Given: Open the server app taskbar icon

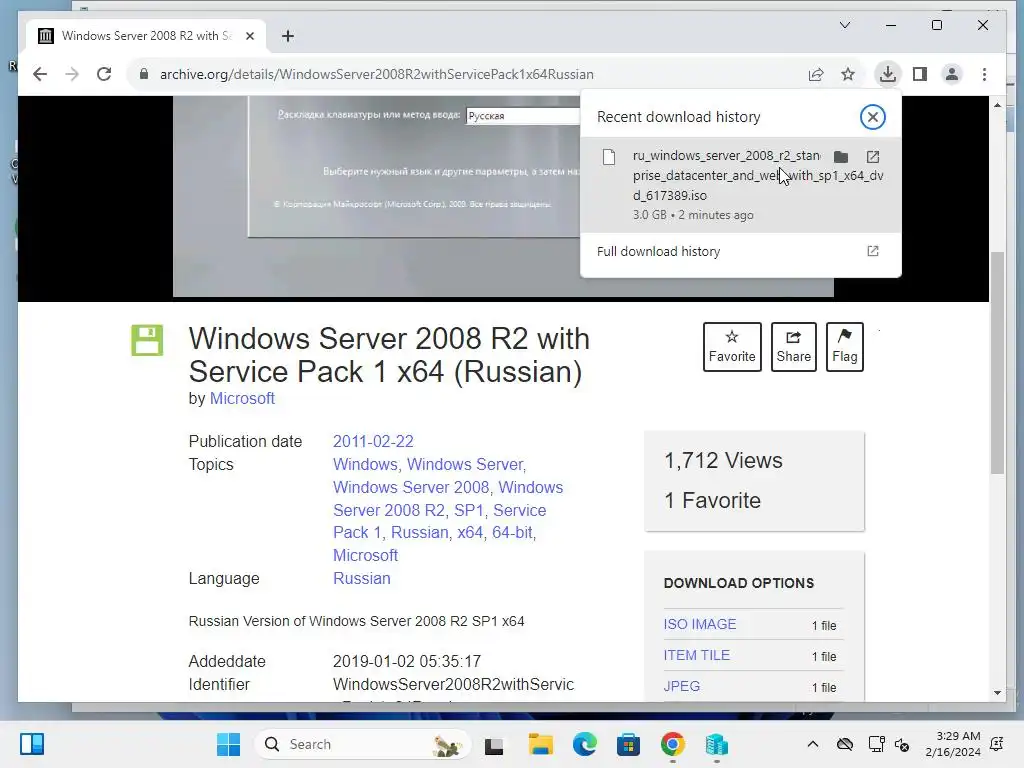Looking at the screenshot, I should (716, 744).
